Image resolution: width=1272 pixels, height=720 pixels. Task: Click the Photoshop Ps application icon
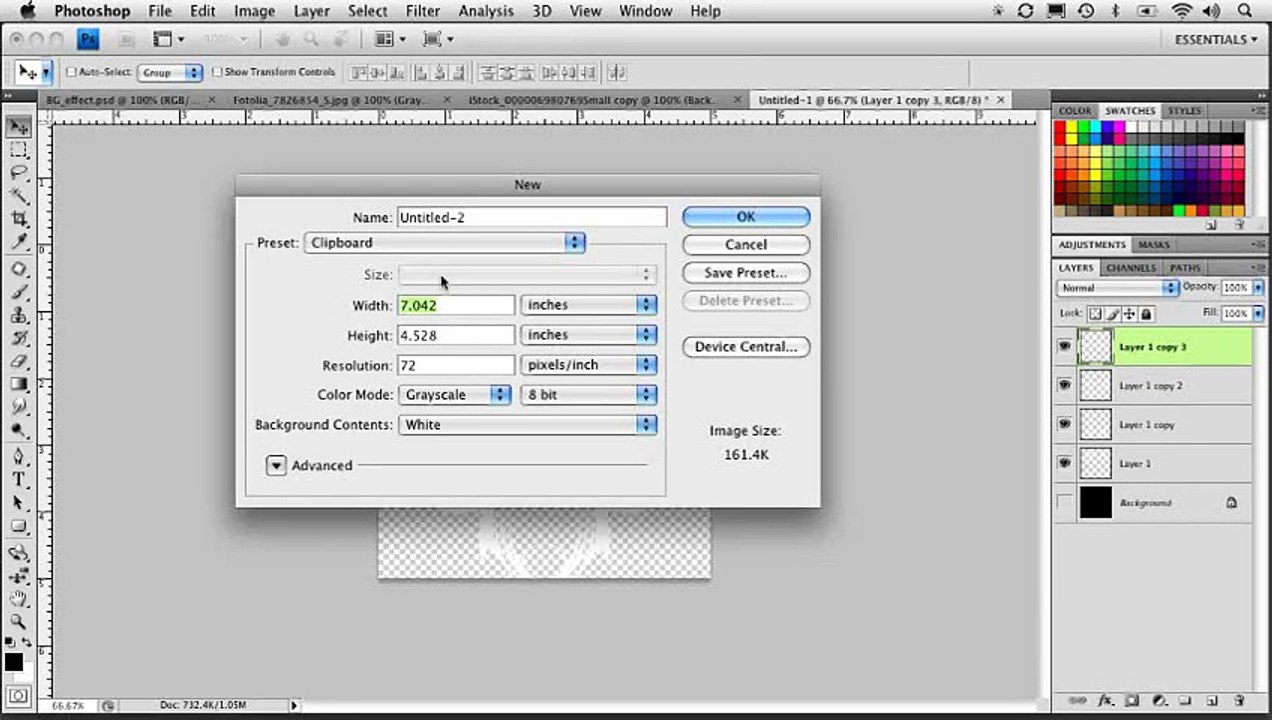[x=89, y=39]
